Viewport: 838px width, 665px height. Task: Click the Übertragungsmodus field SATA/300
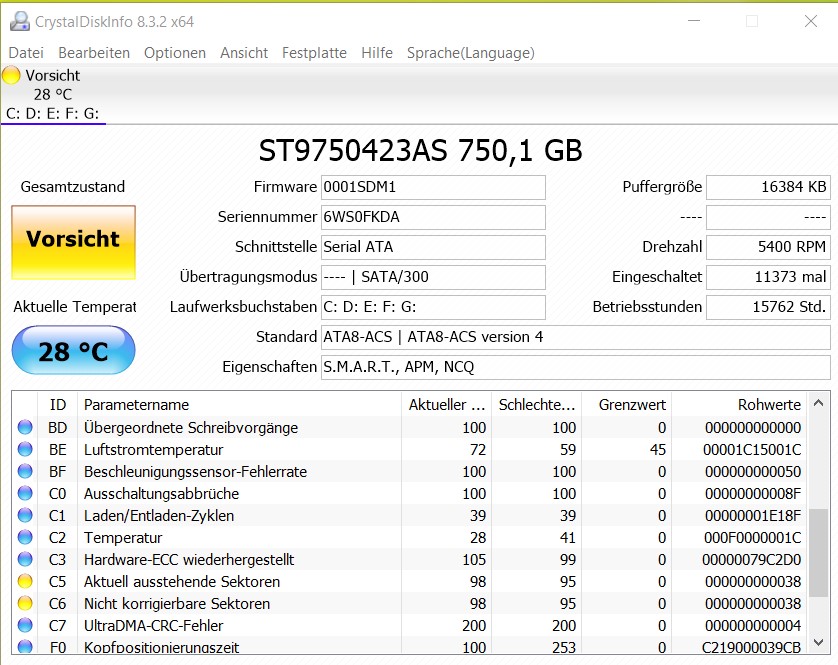(433, 277)
